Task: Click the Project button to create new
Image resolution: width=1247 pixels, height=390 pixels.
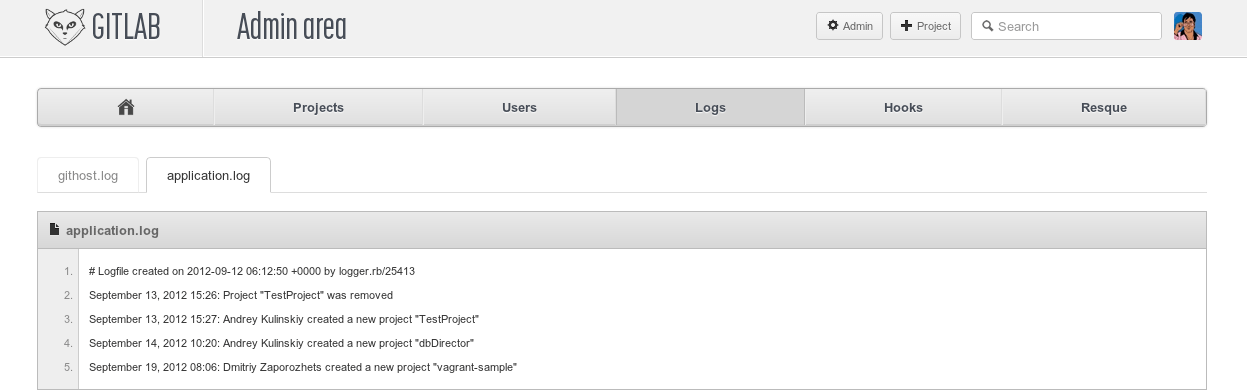Action: point(925,26)
